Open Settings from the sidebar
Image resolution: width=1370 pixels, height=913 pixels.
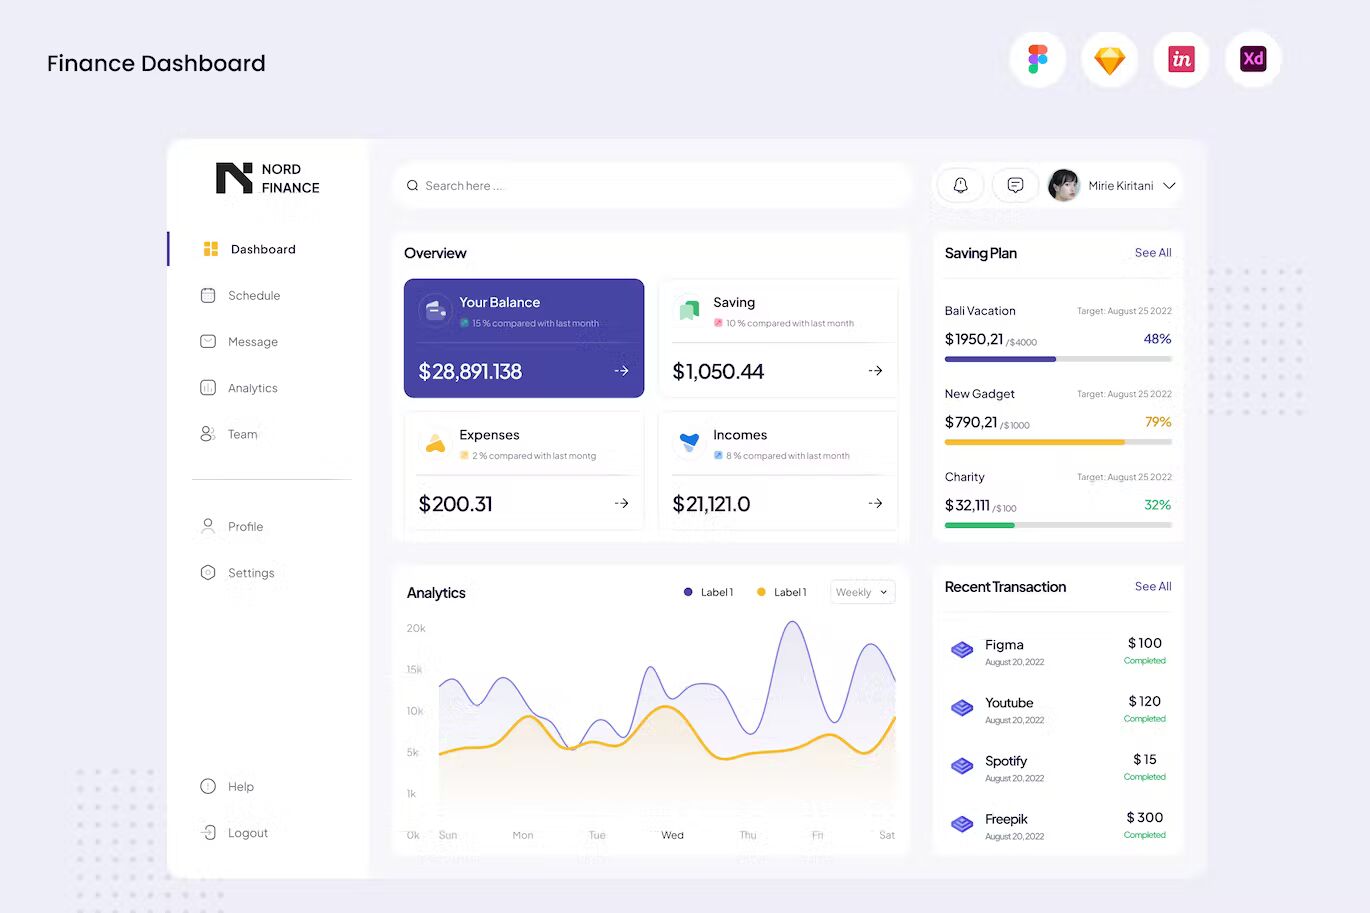pos(250,573)
